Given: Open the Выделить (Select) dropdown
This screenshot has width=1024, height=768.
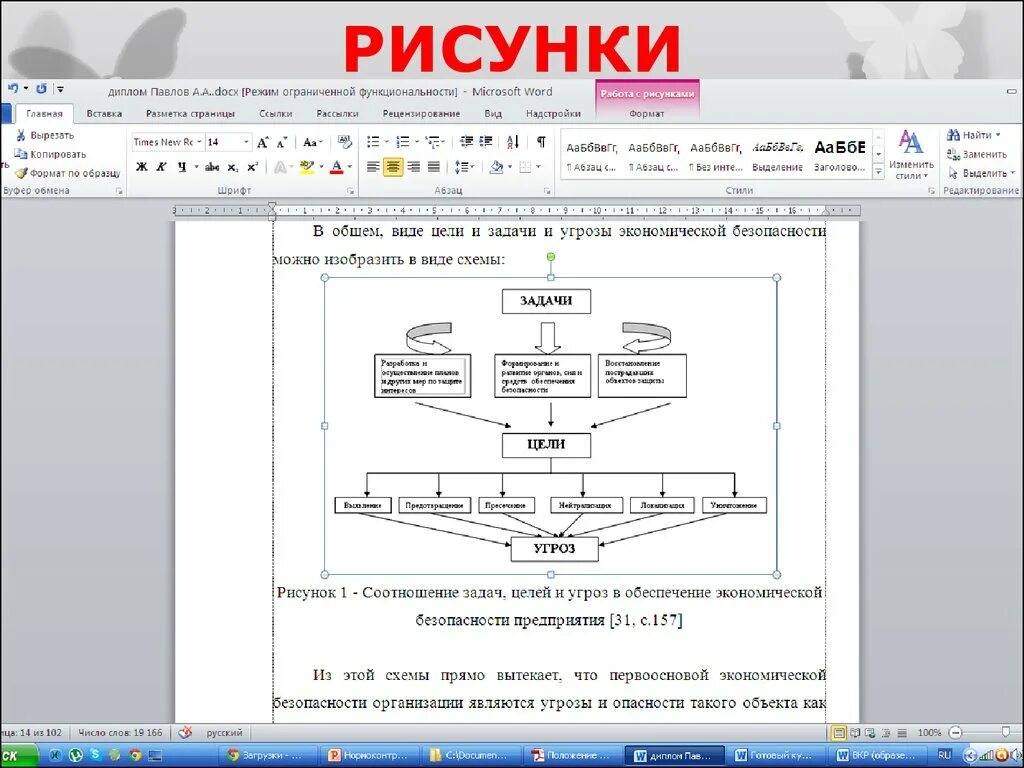Looking at the screenshot, I should pos(981,173).
